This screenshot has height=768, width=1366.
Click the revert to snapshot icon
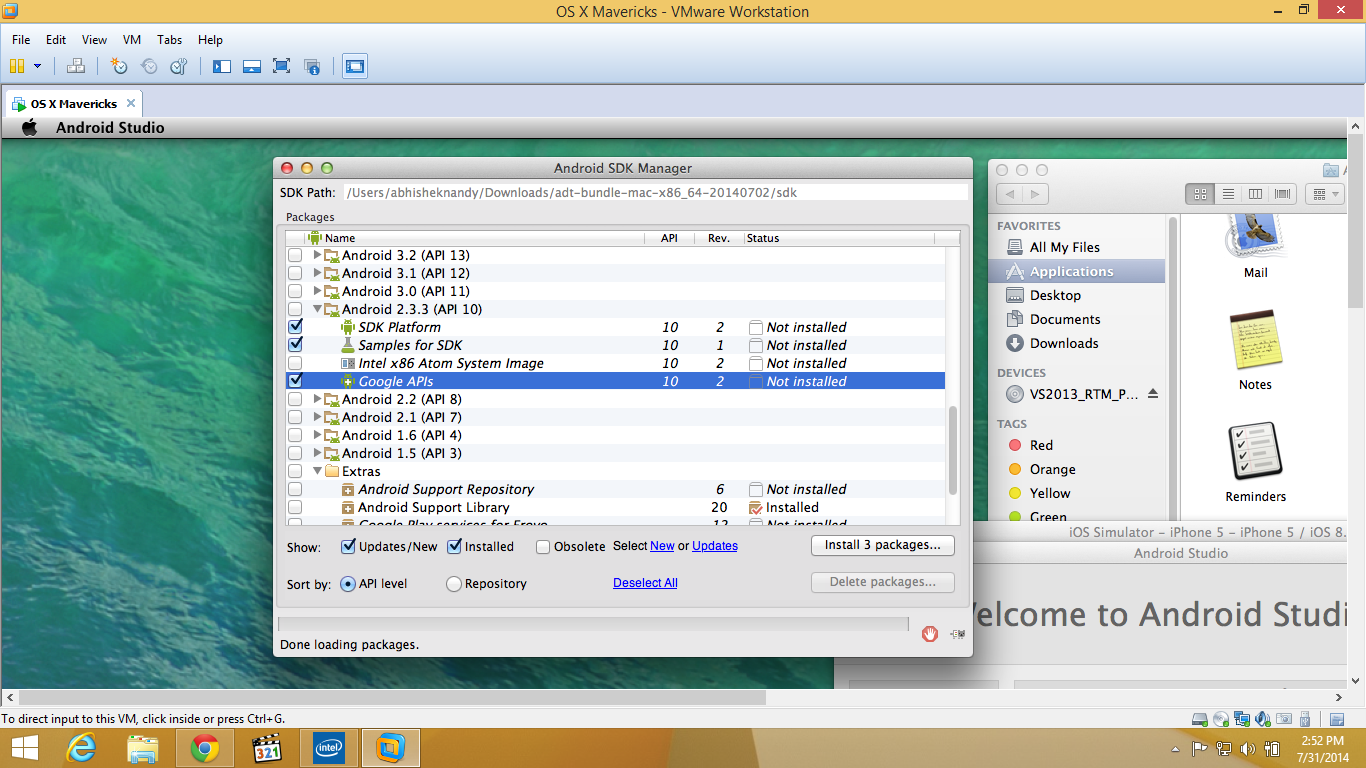point(149,66)
